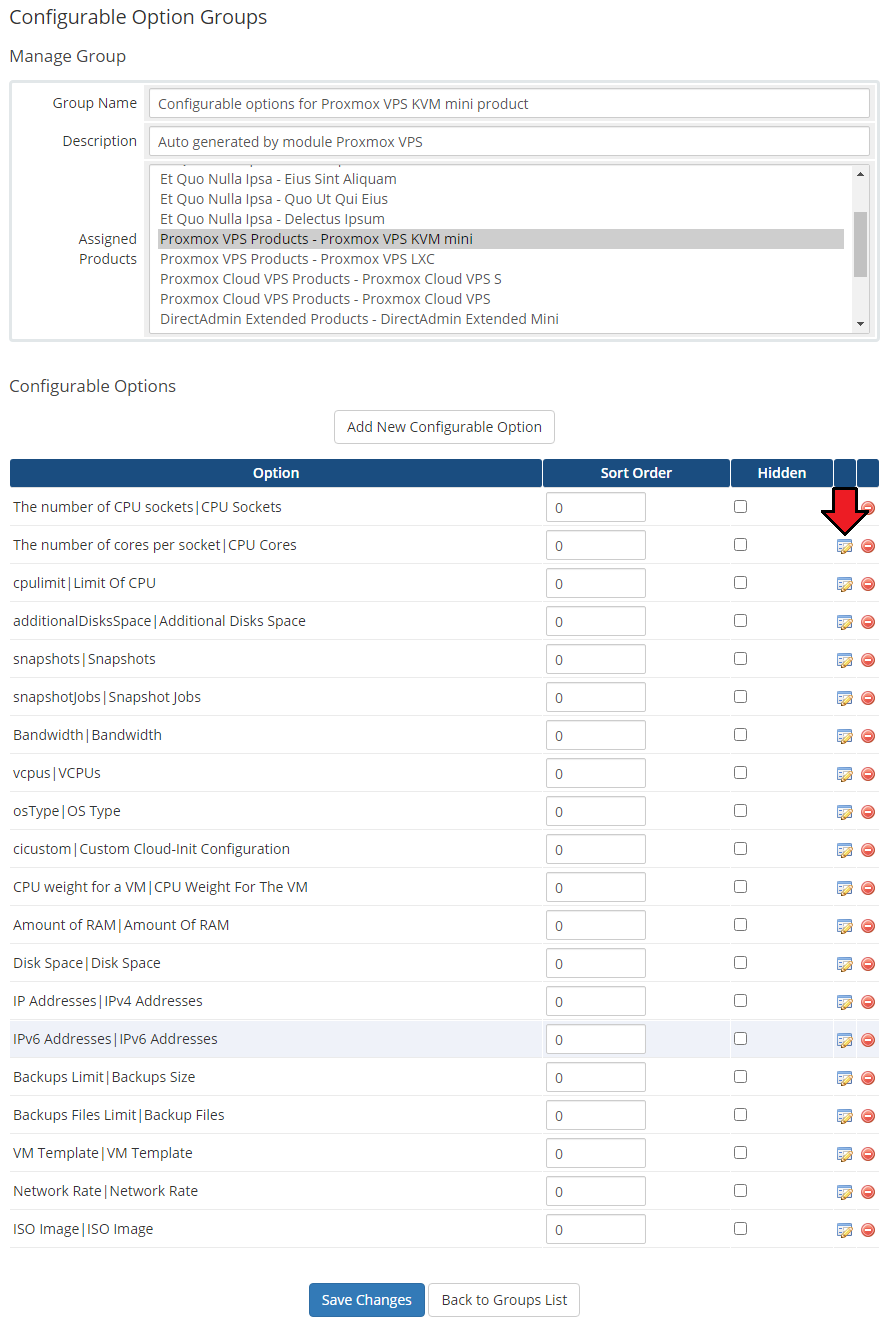Tick Hidden checkbox for CPU Cores

point(740,544)
